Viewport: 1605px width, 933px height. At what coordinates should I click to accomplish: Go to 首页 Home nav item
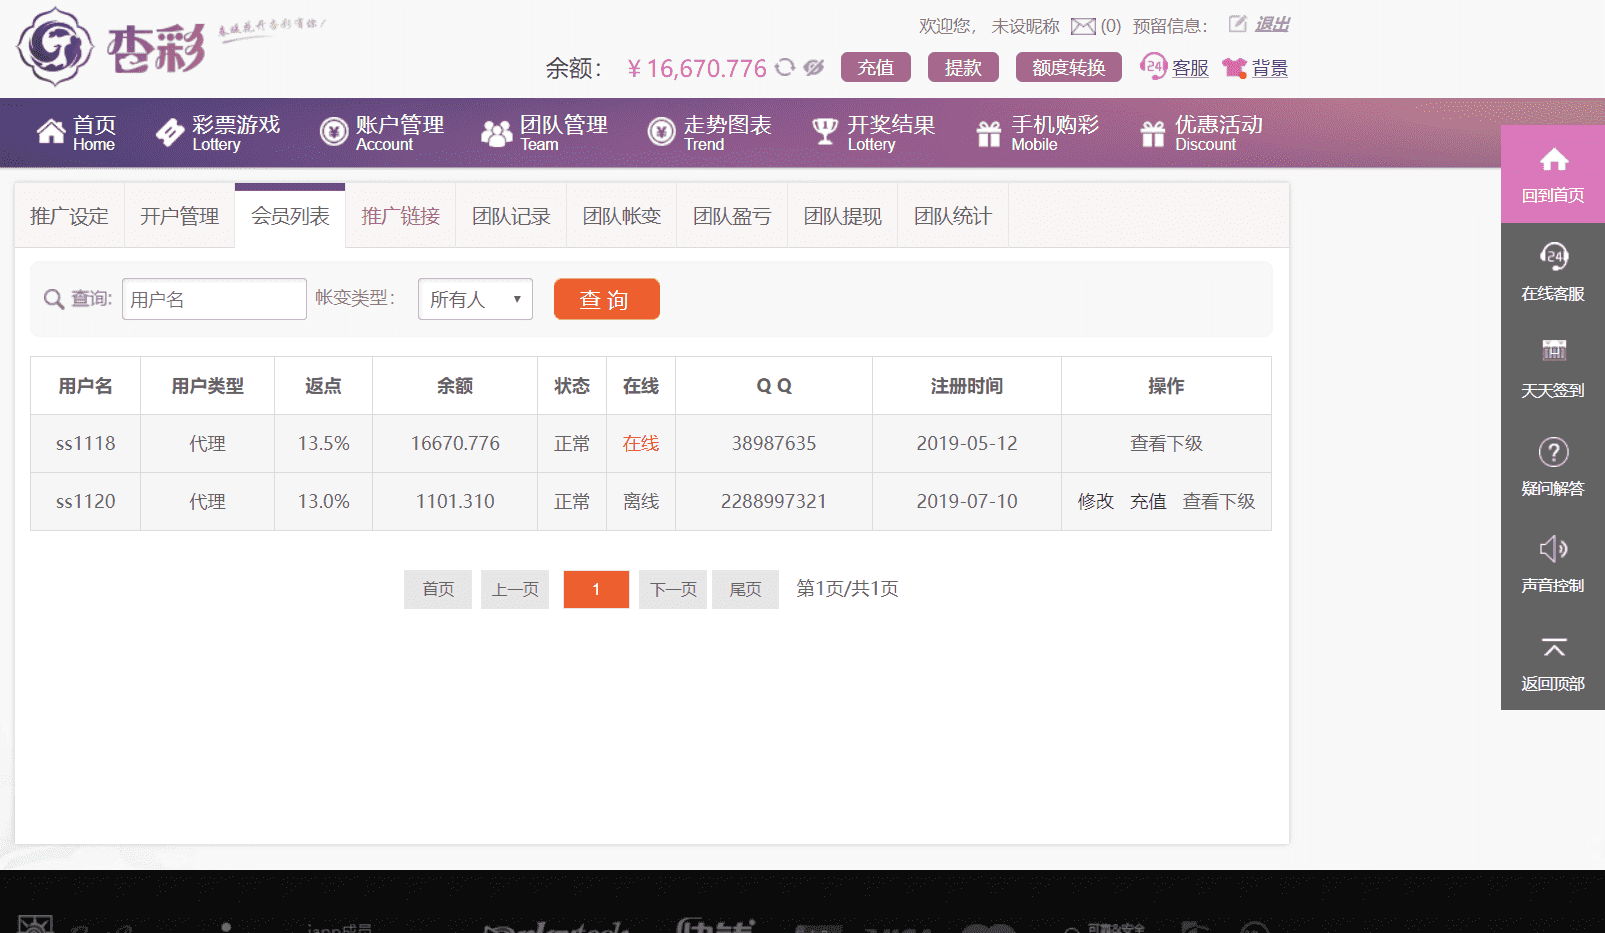coord(76,132)
